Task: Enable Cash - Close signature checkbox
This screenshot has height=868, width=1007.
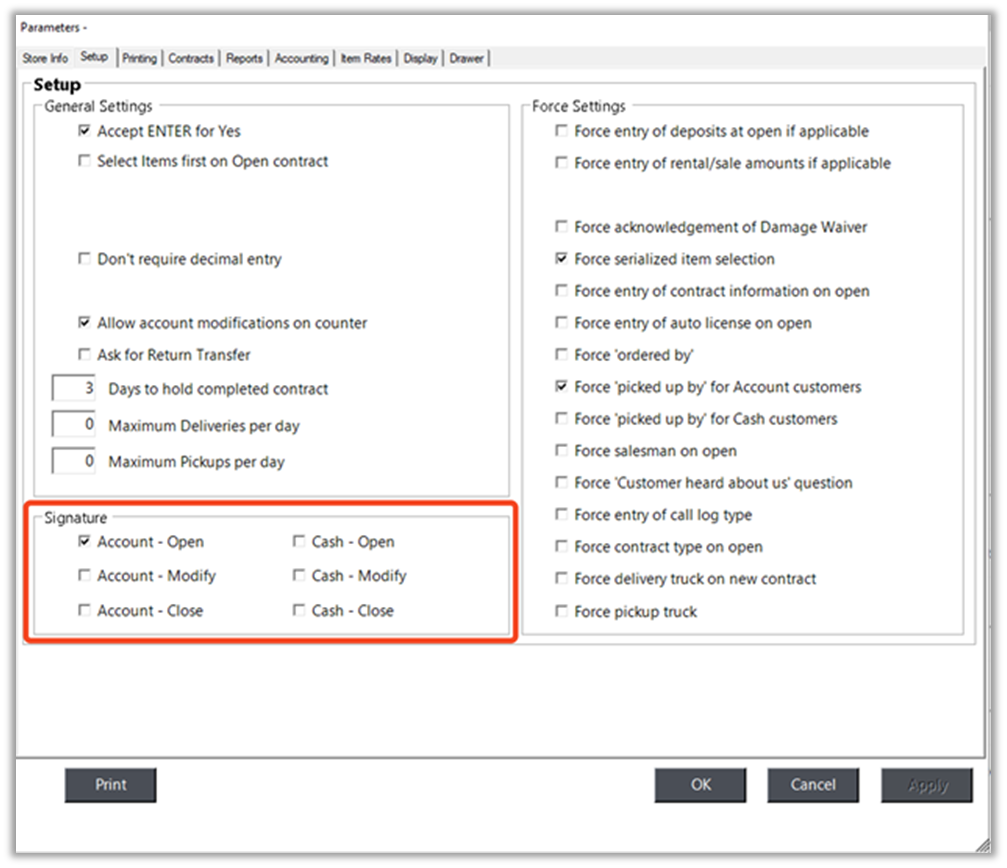Action: (299, 611)
